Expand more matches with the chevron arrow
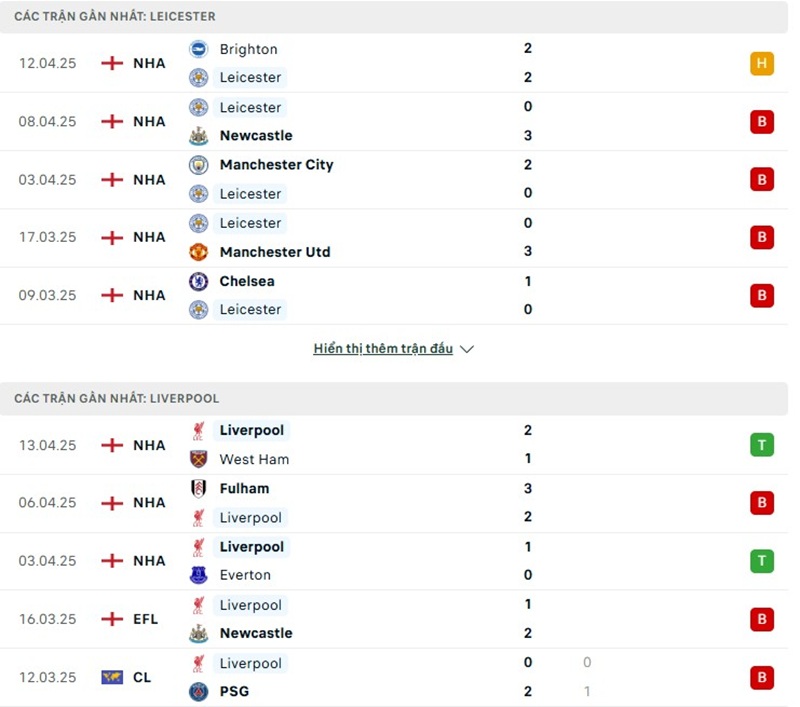800x707 pixels. tap(467, 349)
